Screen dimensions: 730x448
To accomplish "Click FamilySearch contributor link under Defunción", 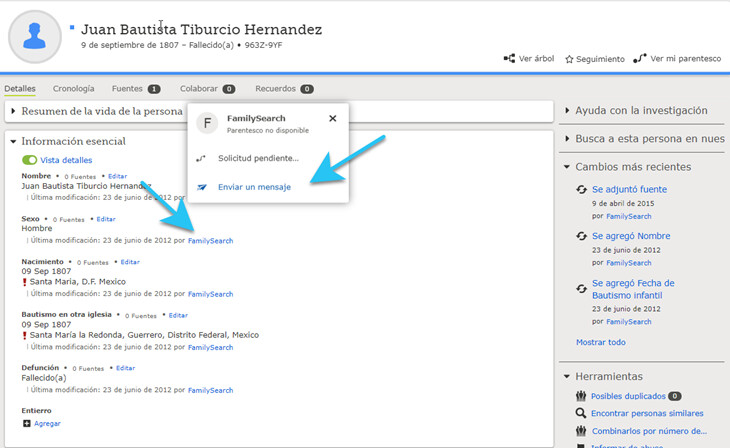I will 210,390.
